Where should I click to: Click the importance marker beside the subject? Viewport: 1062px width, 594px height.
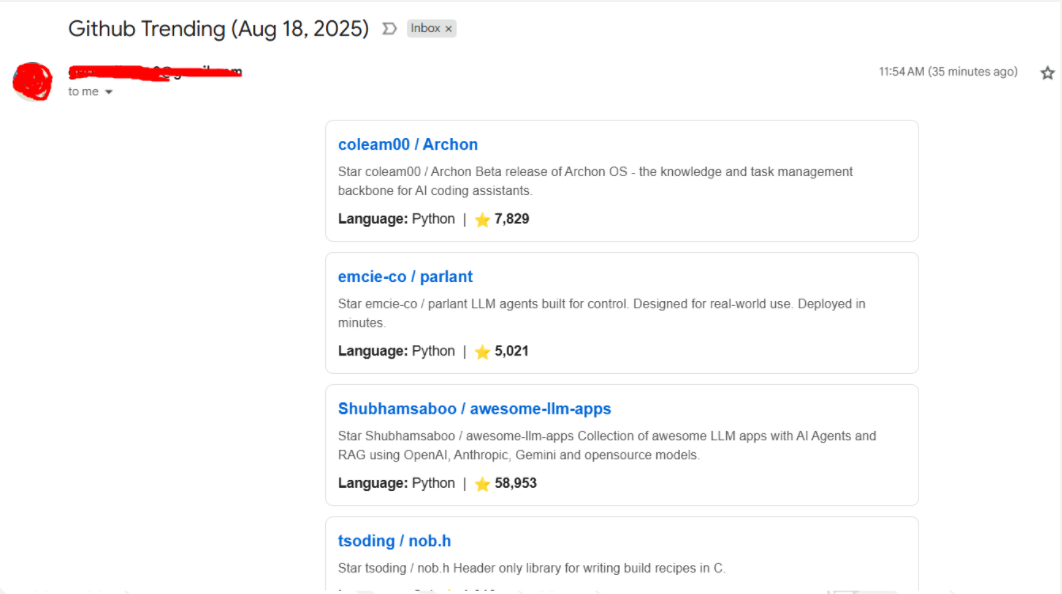click(389, 29)
